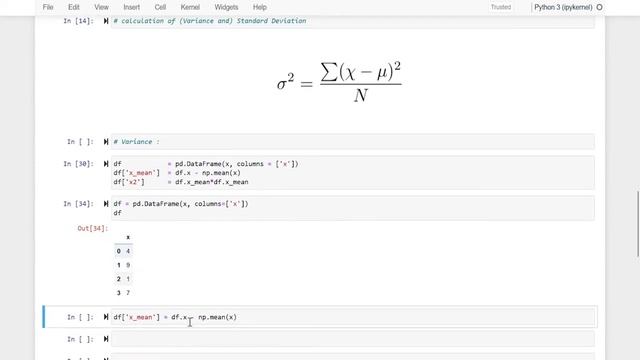Open the File menu
This screenshot has width=640, height=360.
pyautogui.click(x=48, y=7)
